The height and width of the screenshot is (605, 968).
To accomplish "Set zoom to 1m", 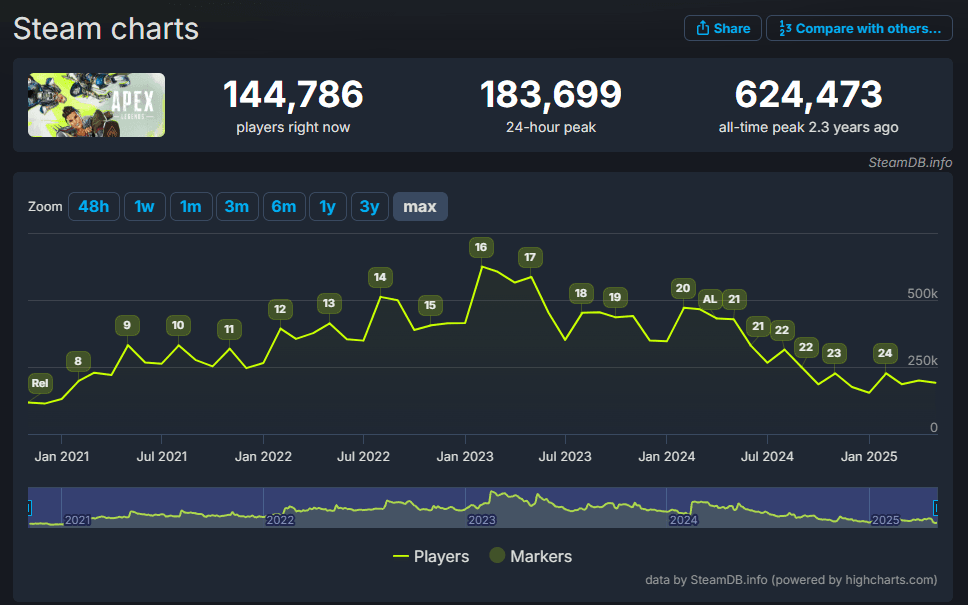I will (x=191, y=206).
